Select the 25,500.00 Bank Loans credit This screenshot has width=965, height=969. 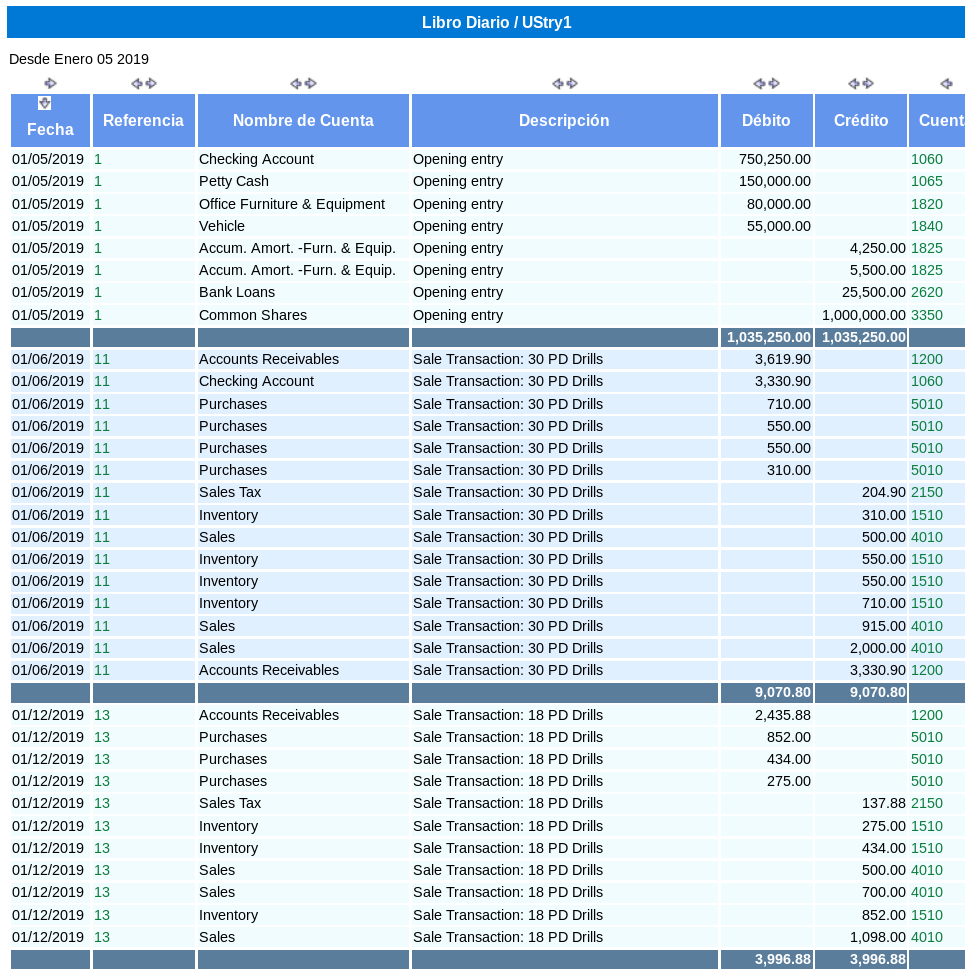[874, 292]
